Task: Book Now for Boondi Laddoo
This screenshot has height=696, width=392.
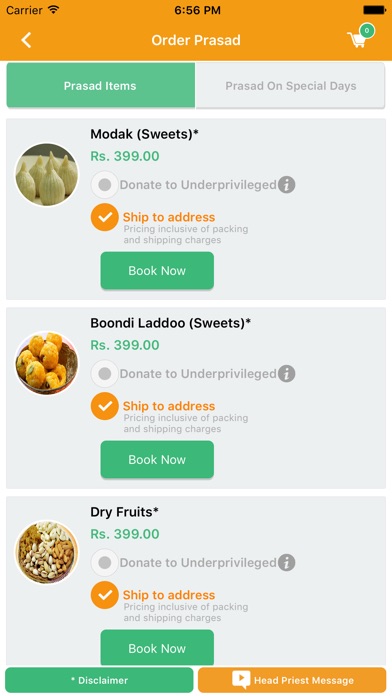Action: (x=157, y=459)
